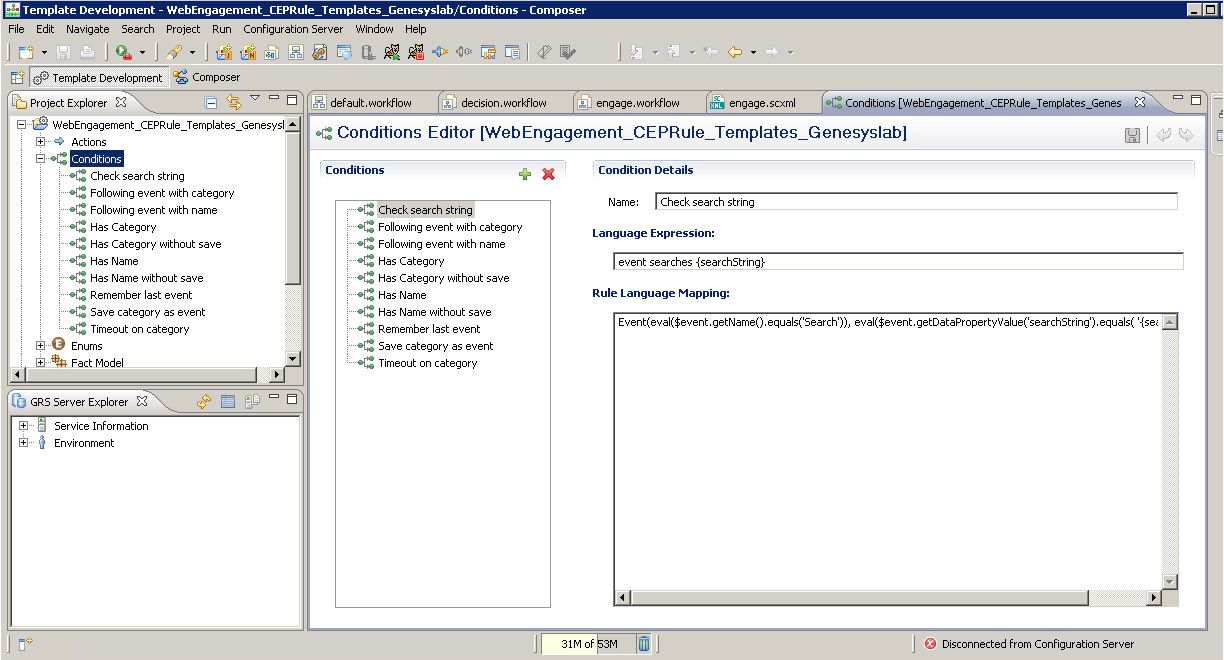Click the Open Perspective icon
The width and height of the screenshot is (1224, 660).
[x=18, y=77]
